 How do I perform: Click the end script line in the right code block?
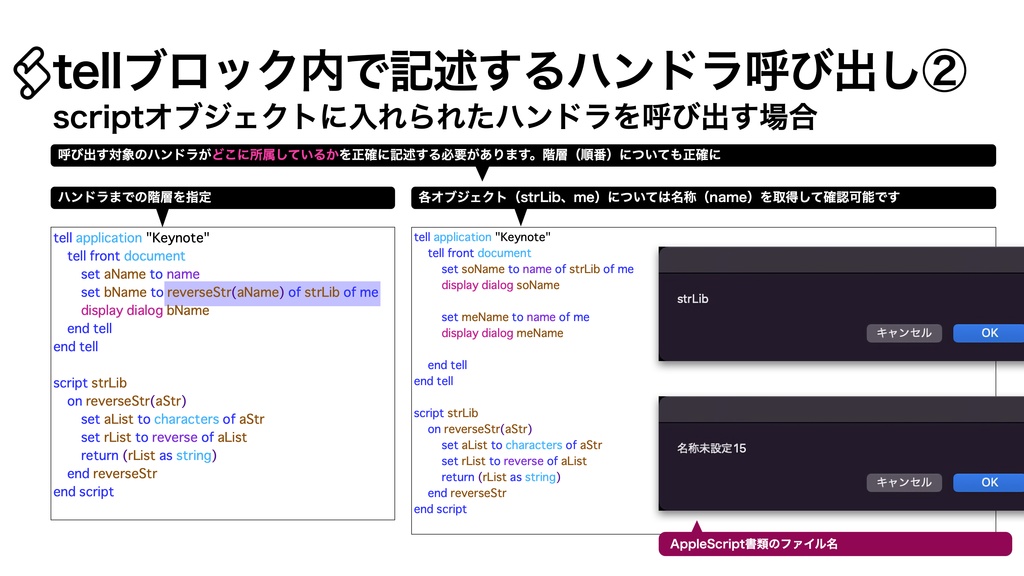point(441,509)
